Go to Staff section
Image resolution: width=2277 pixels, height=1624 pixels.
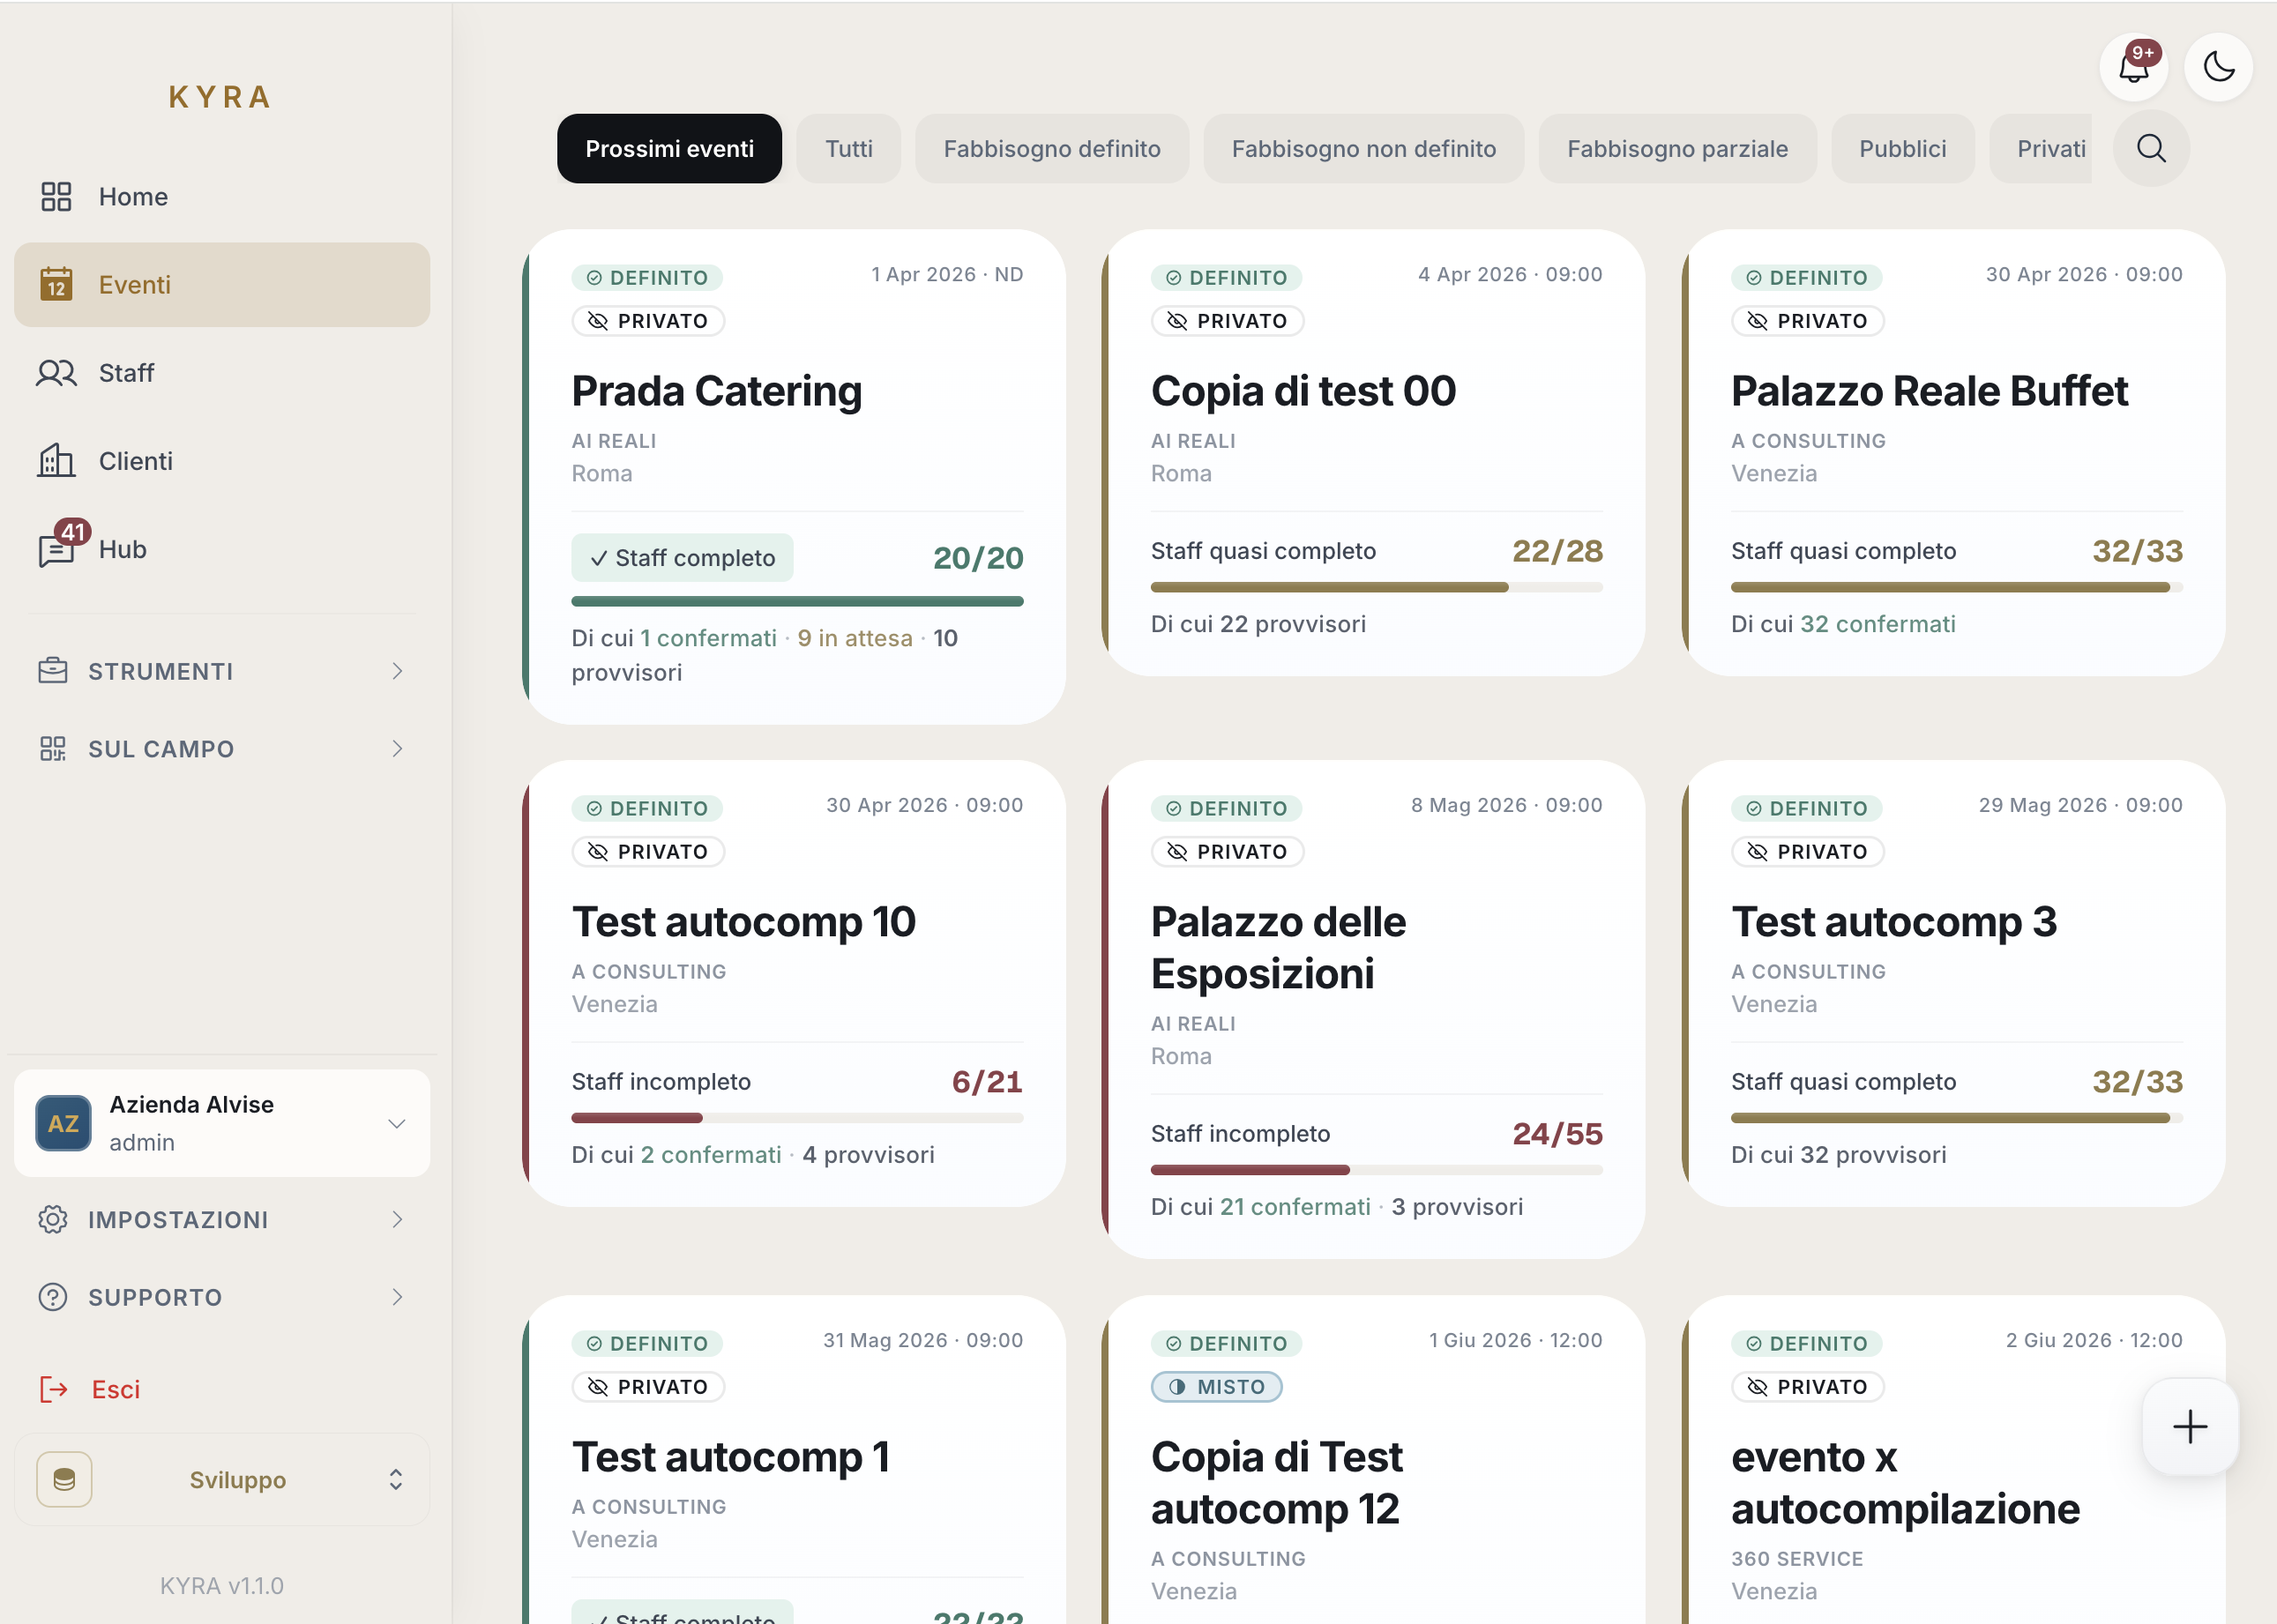pyautogui.click(x=126, y=373)
